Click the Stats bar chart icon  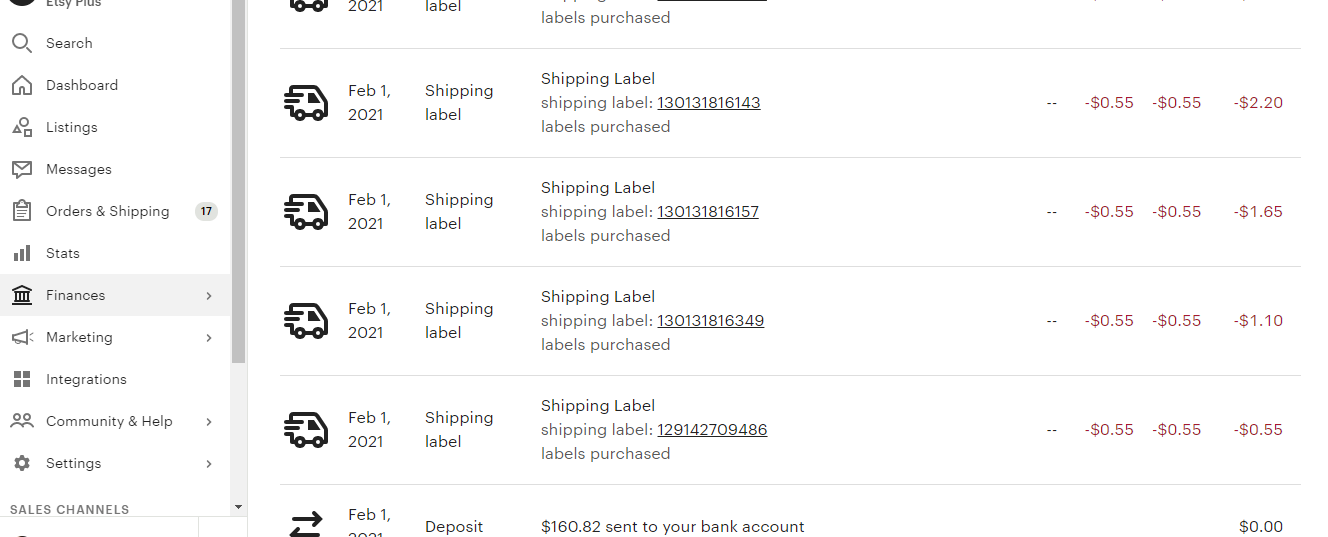click(x=22, y=253)
